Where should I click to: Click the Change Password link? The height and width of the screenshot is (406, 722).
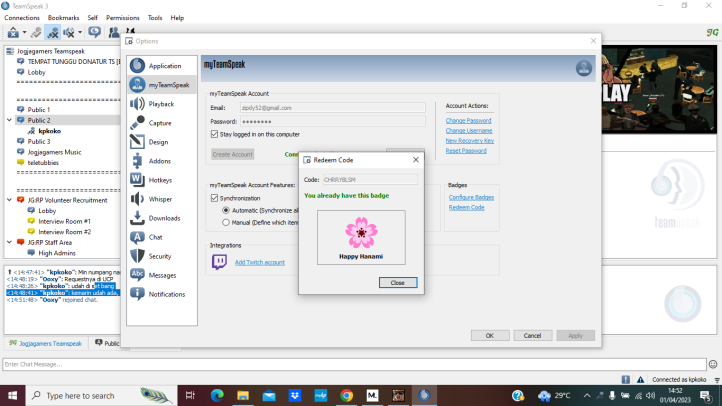point(468,121)
